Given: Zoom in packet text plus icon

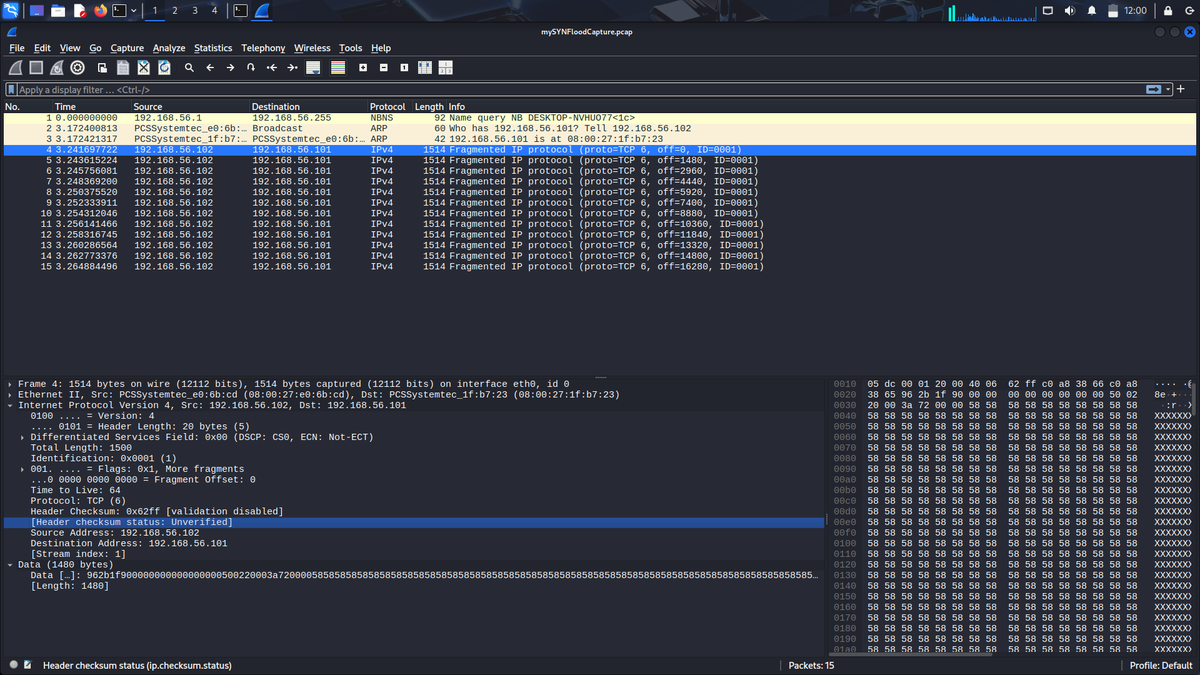Looking at the screenshot, I should (362, 68).
